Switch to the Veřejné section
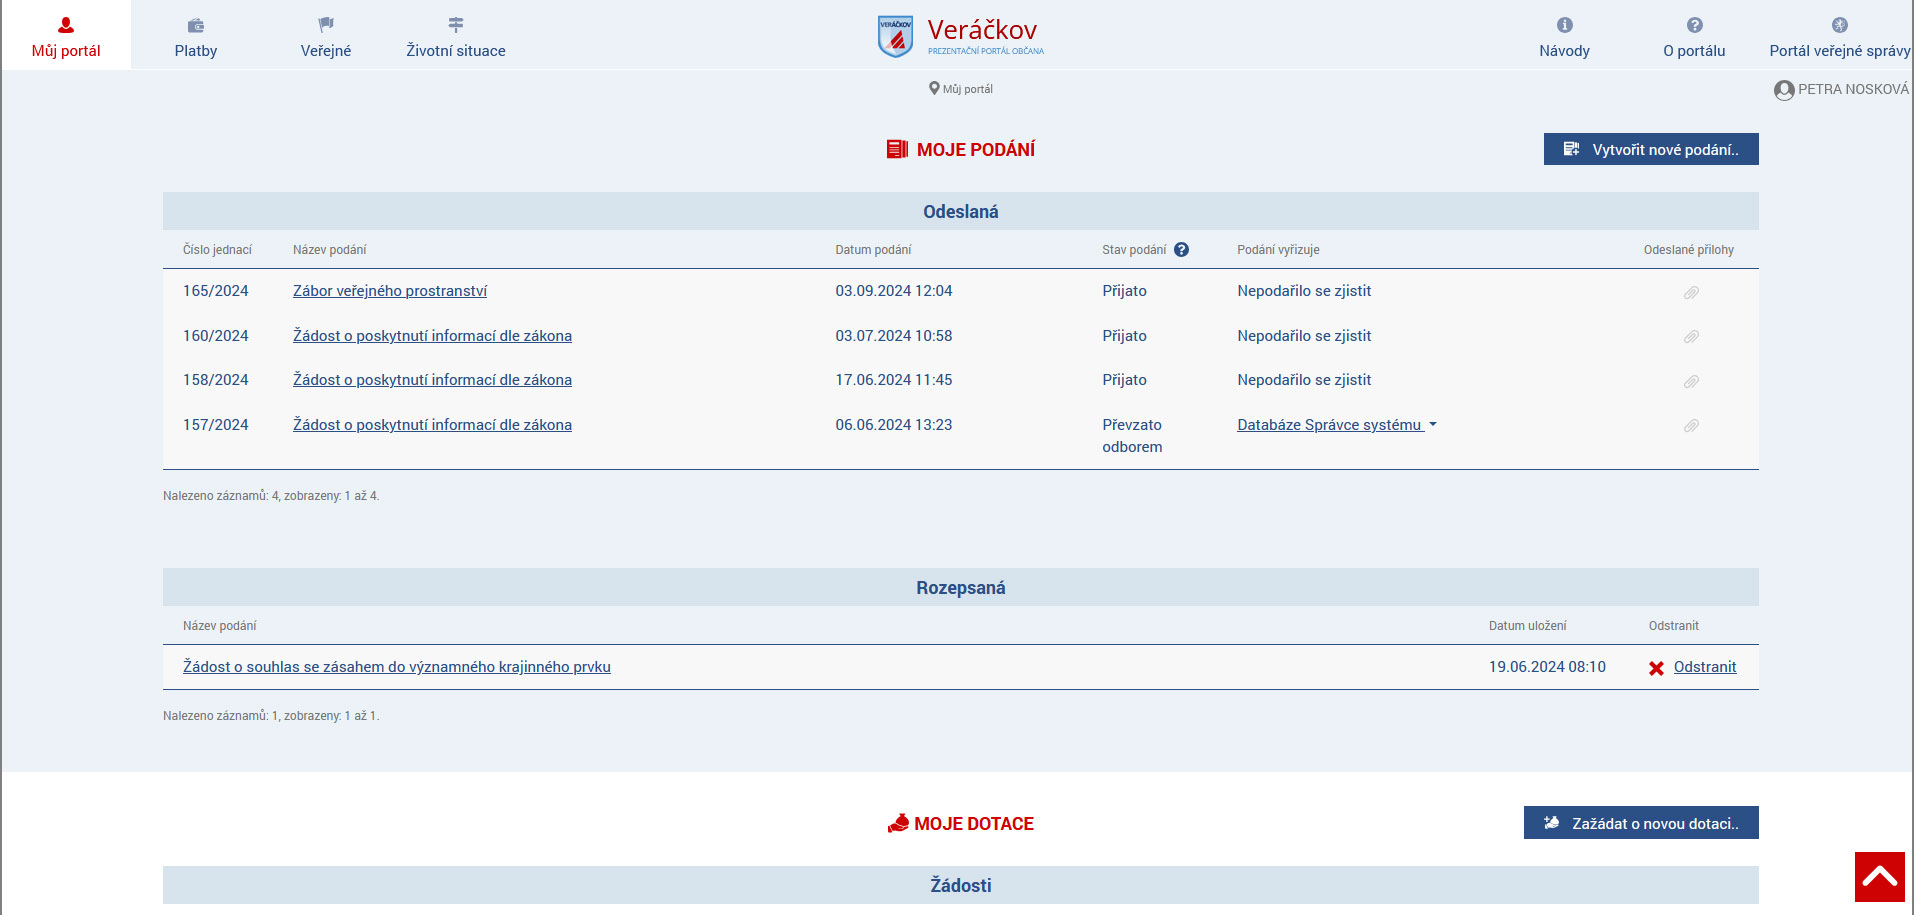Image resolution: width=1914 pixels, height=915 pixels. click(326, 37)
